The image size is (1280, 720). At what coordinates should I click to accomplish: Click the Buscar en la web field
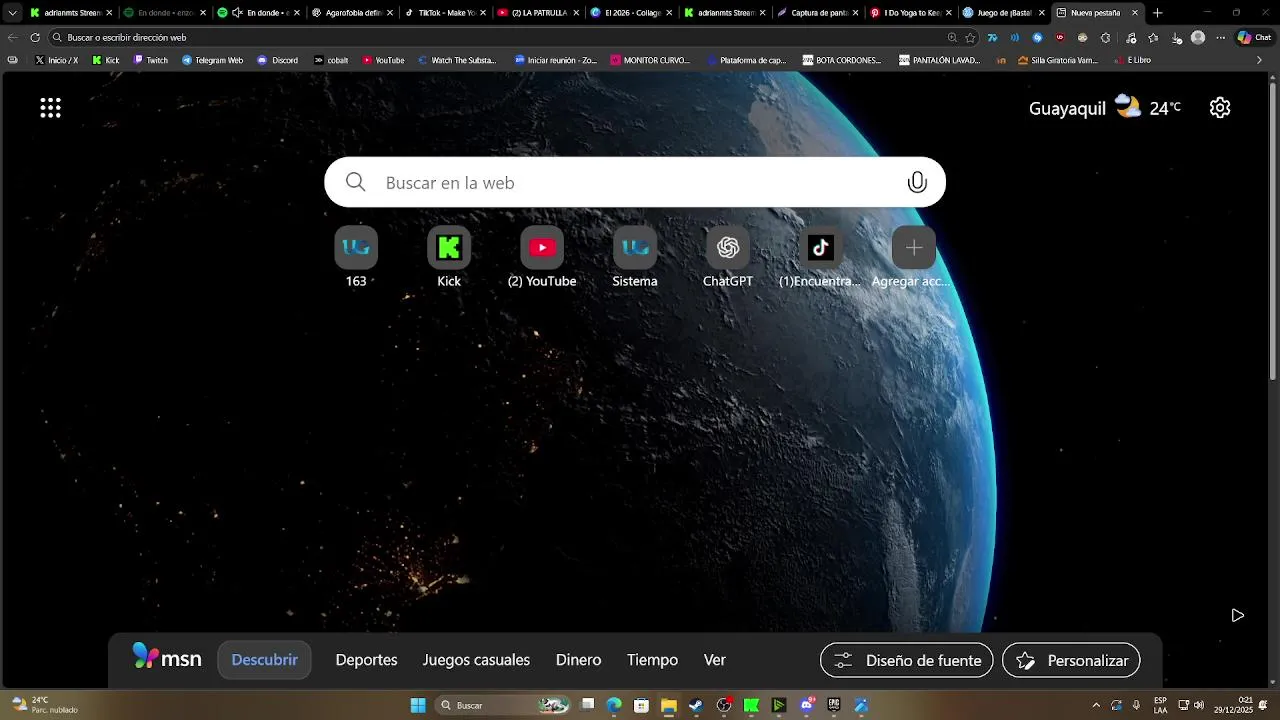click(x=635, y=182)
